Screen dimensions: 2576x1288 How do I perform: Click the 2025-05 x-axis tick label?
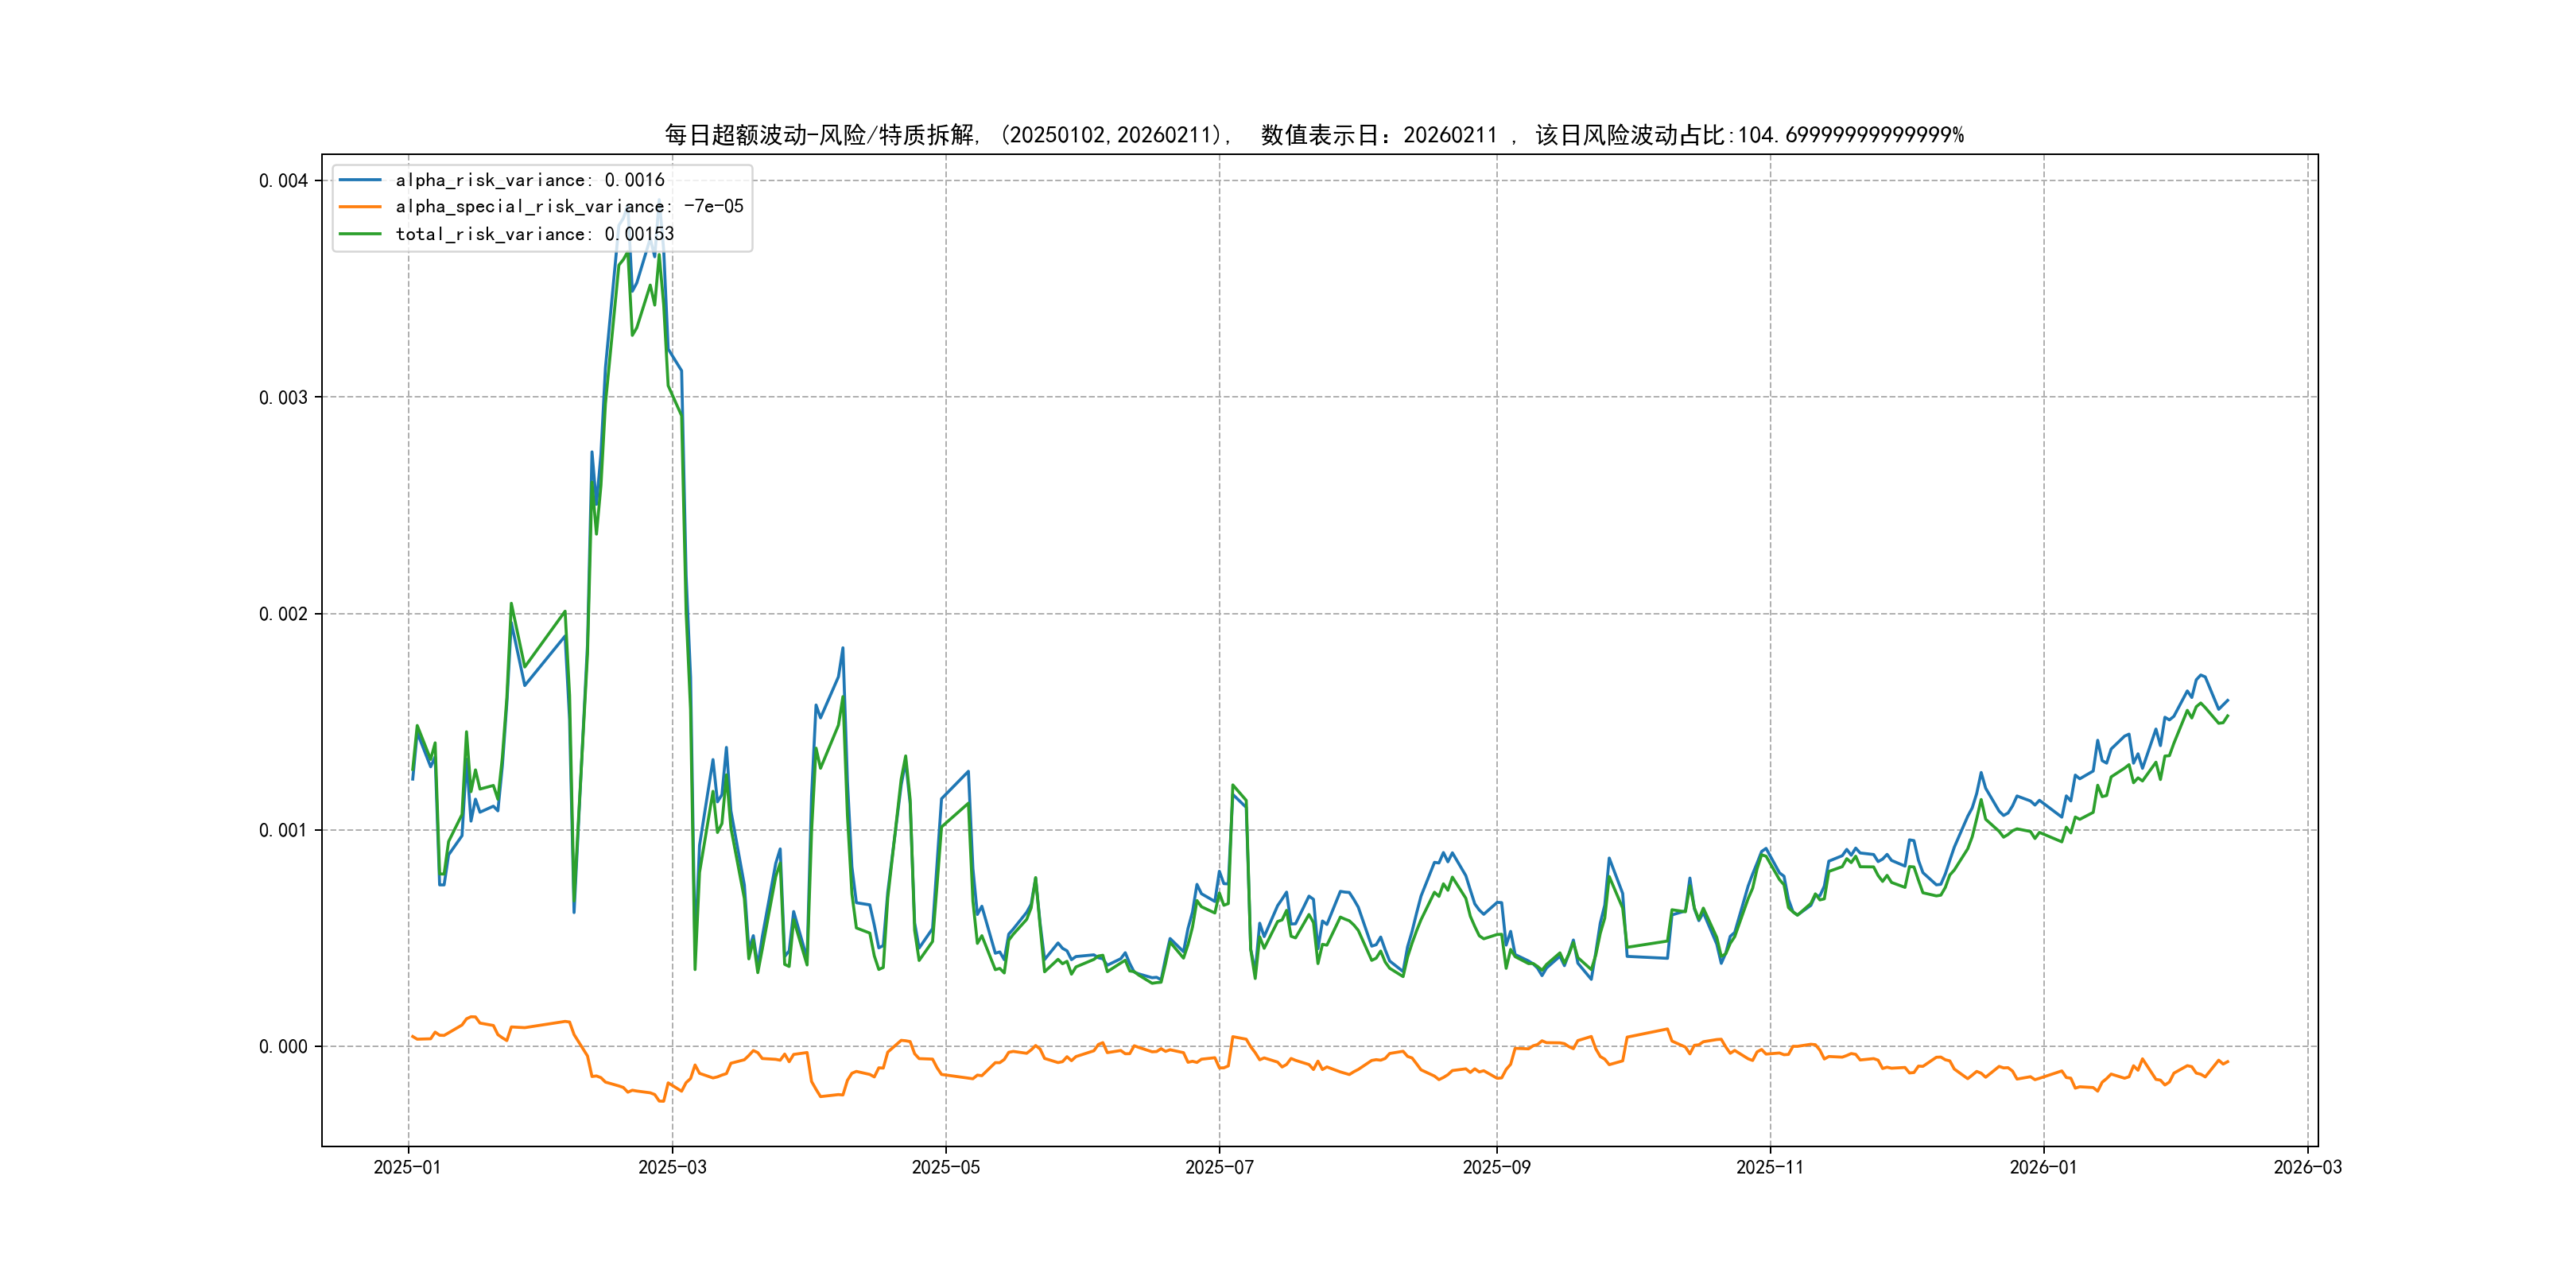pyautogui.click(x=945, y=1167)
